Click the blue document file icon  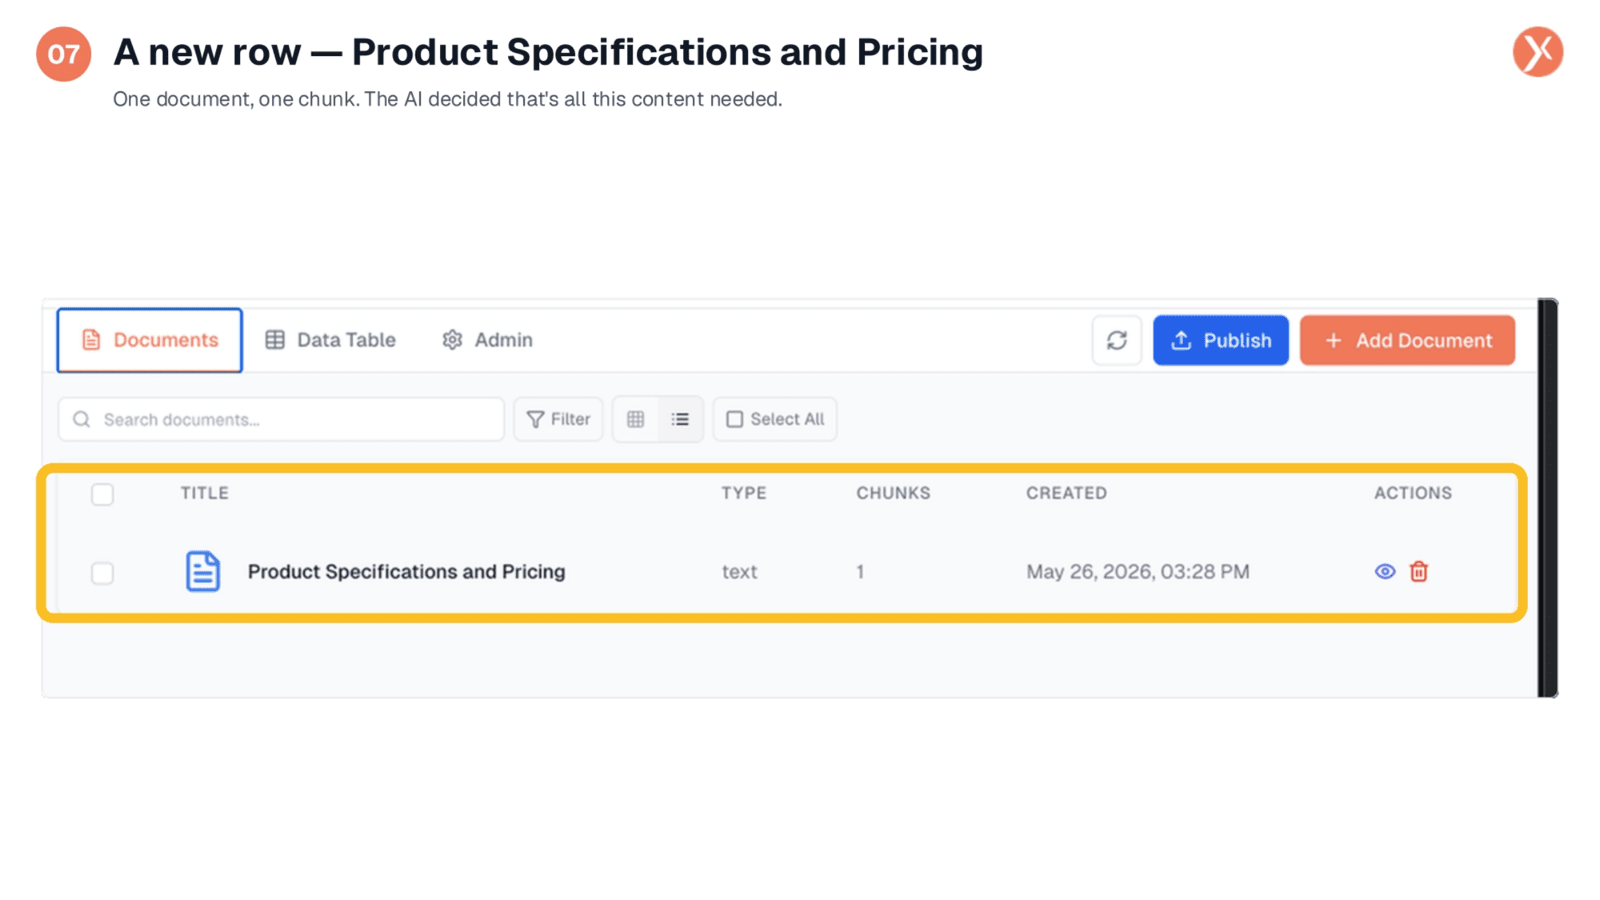point(203,571)
